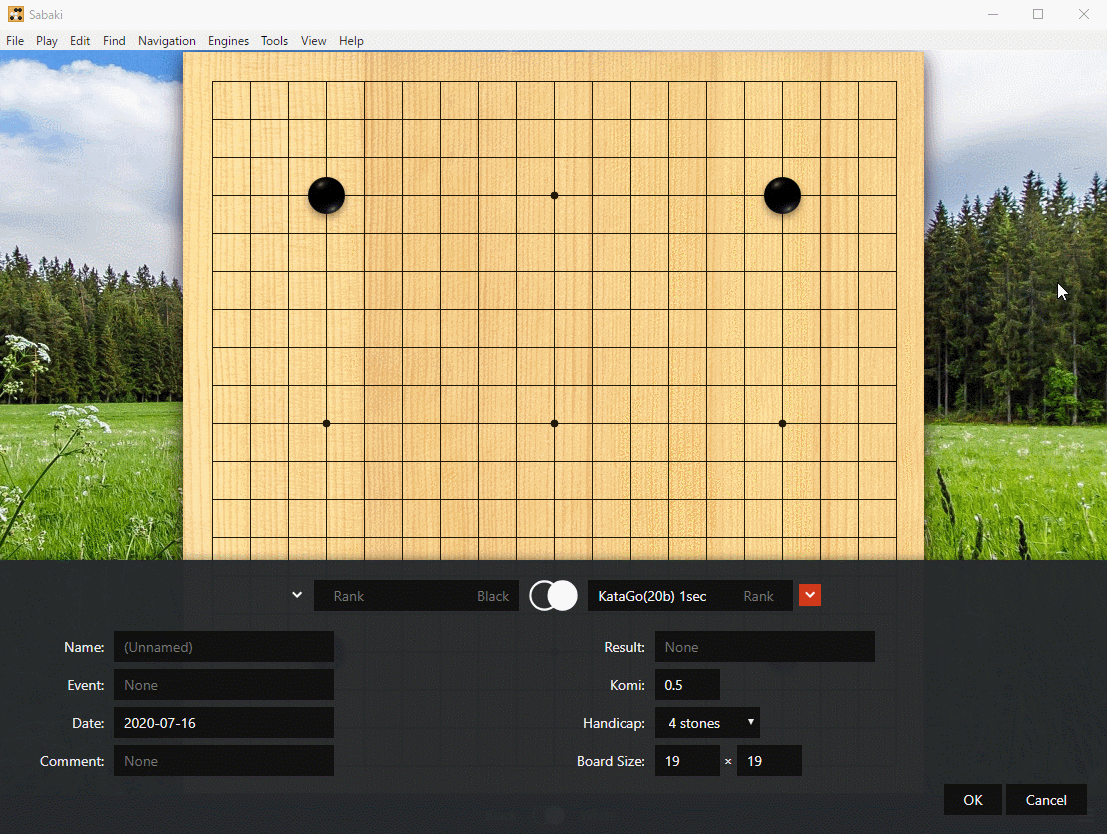Open the Engines menu
Image resolution: width=1107 pixels, height=834 pixels.
pos(228,41)
